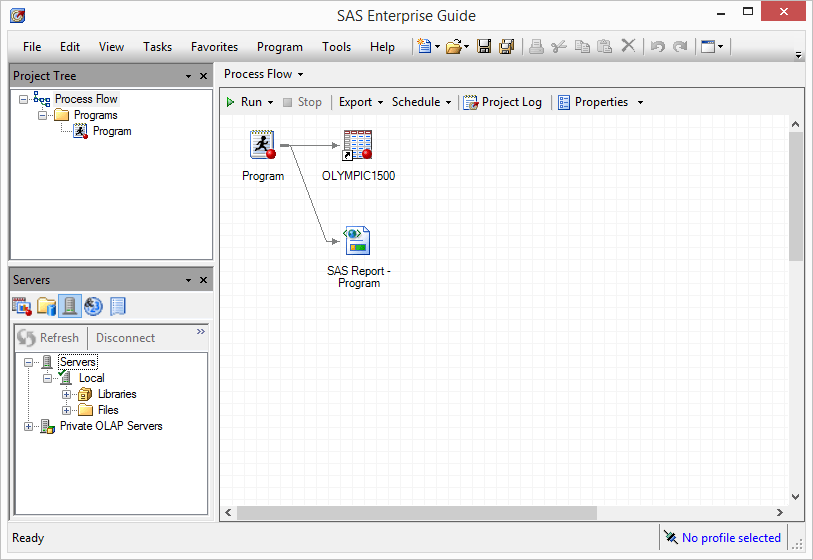Click the Open folder toolbar icon
Image resolution: width=813 pixels, height=560 pixels.
point(454,47)
